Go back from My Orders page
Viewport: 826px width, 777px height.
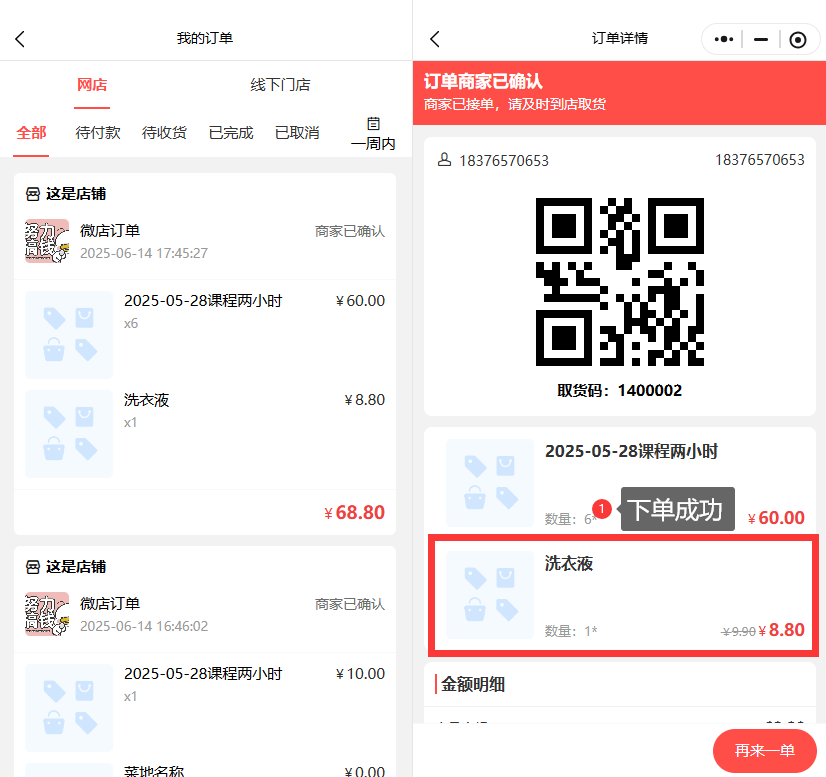tap(20, 39)
